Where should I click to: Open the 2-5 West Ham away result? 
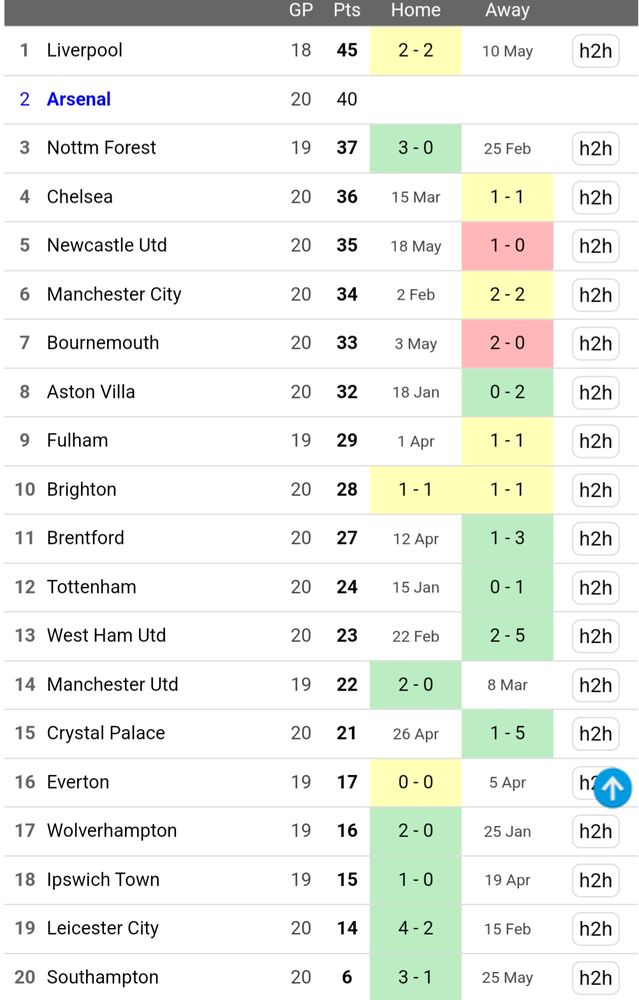507,636
